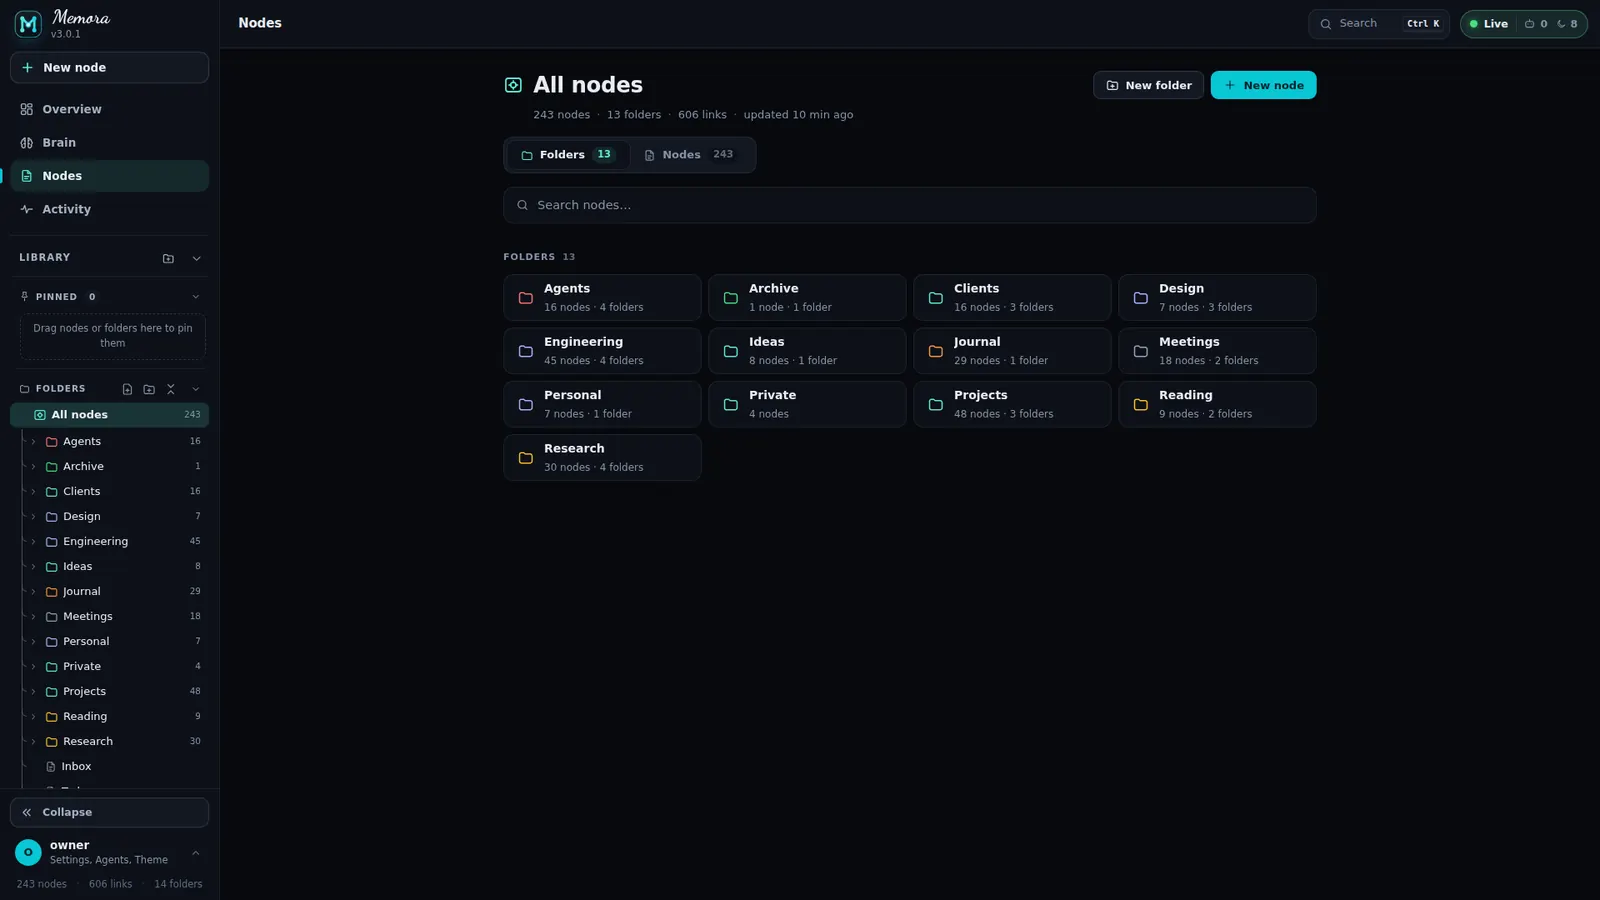This screenshot has width=1600, height=900.
Task: Expand the Projects folder chevron in sidebar
Action: [x=34, y=692]
